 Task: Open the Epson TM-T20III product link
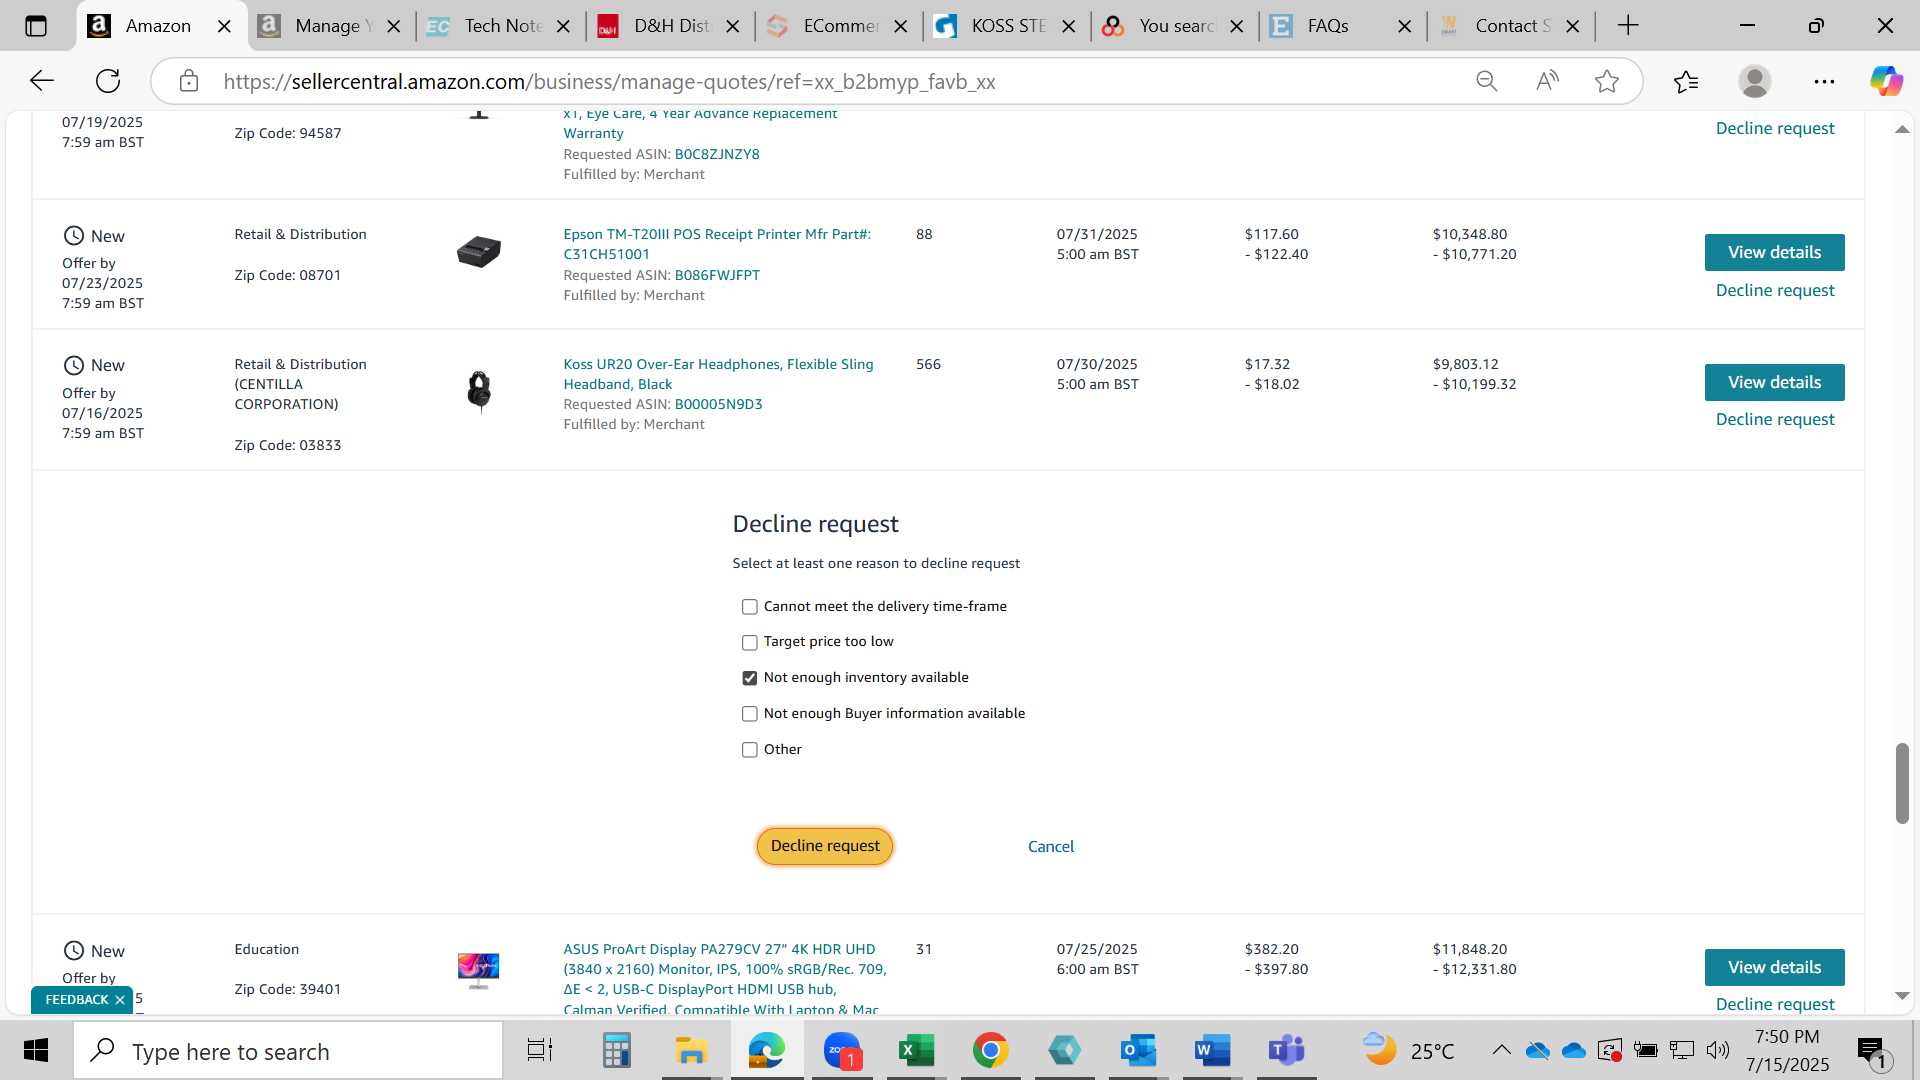(717, 245)
